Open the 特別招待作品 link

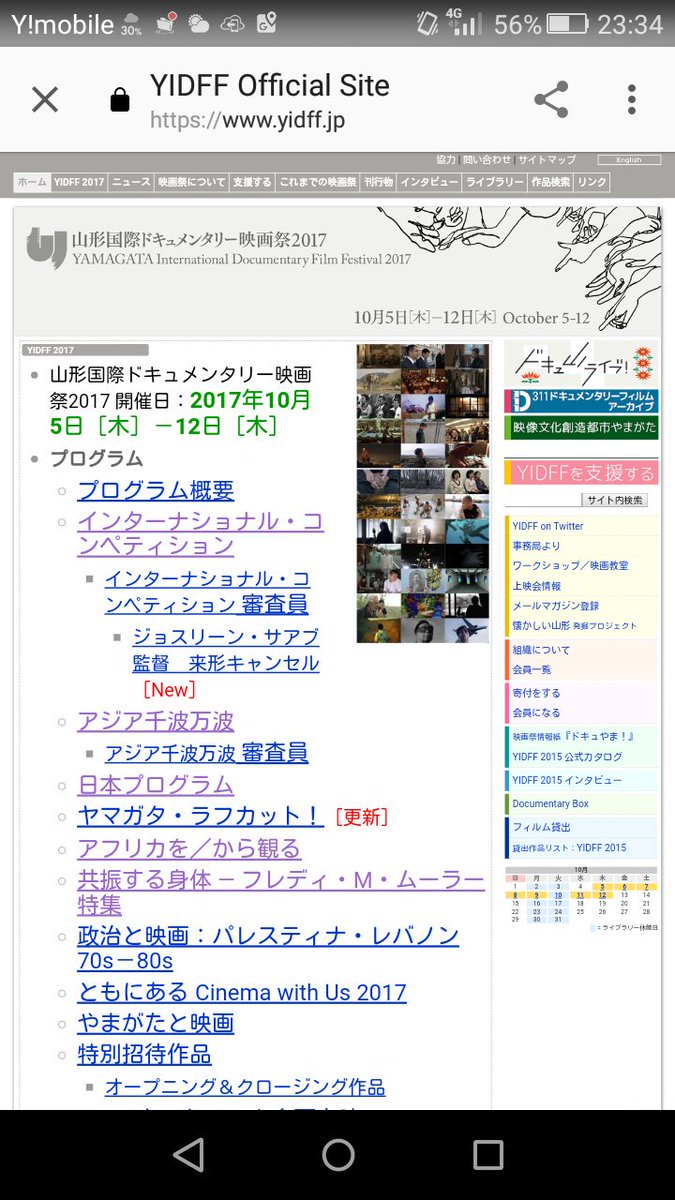tap(144, 1054)
